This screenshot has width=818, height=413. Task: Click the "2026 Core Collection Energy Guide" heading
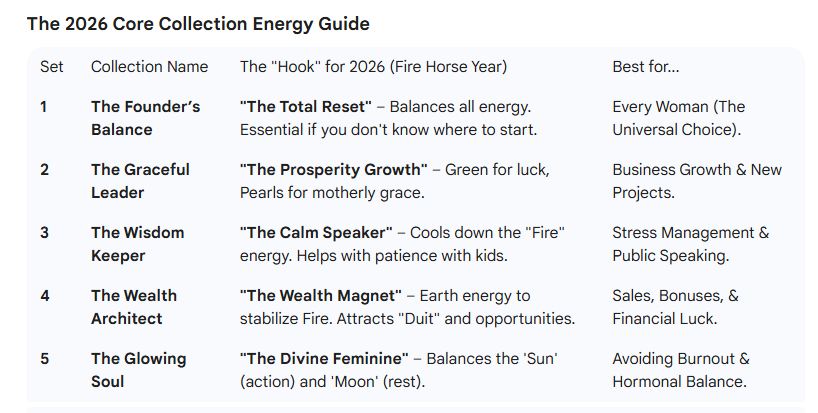click(198, 23)
